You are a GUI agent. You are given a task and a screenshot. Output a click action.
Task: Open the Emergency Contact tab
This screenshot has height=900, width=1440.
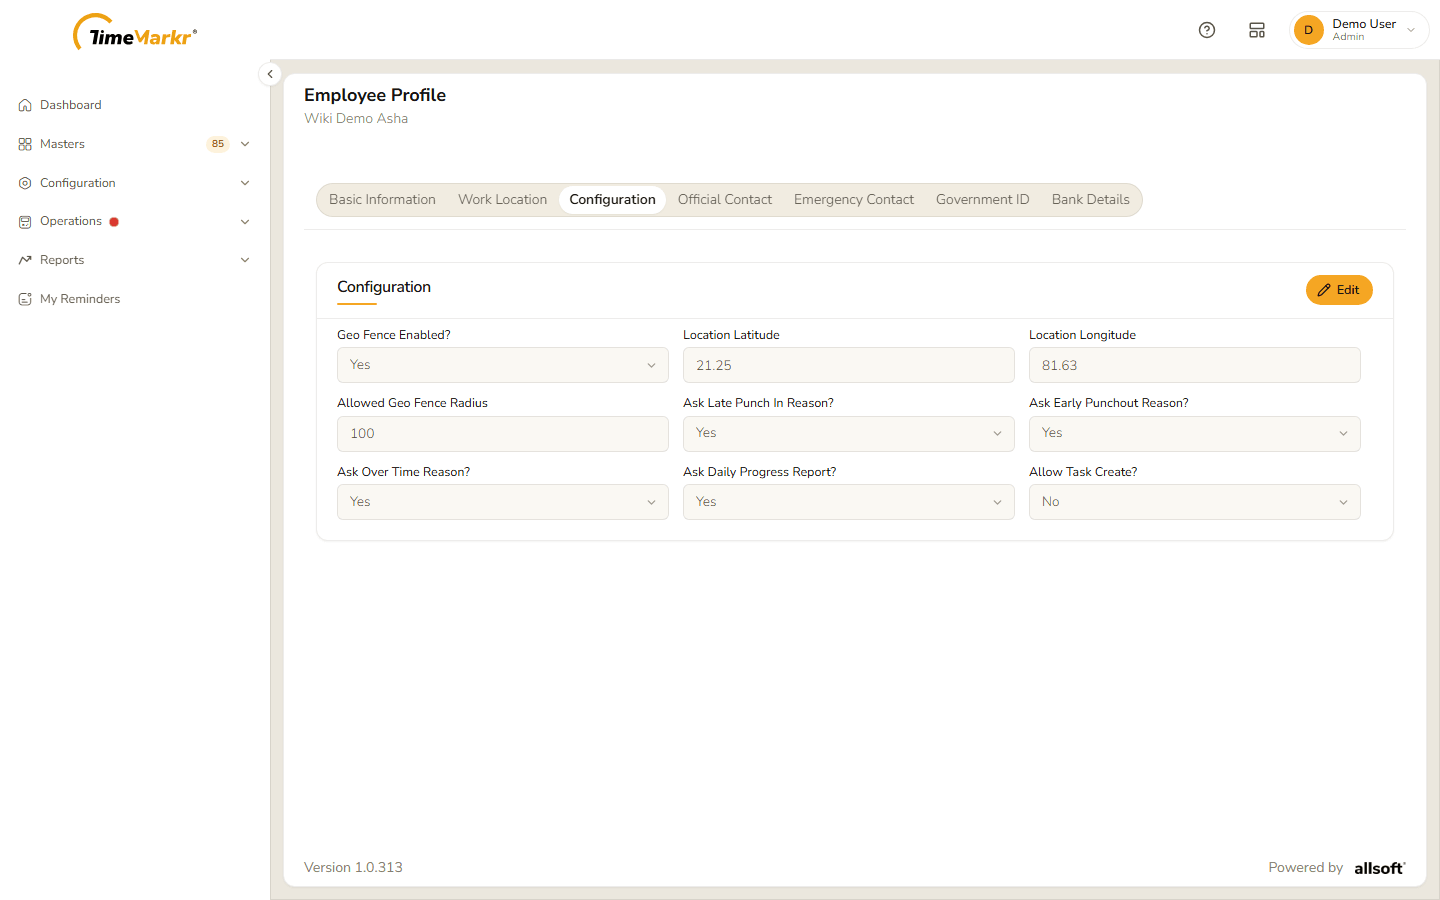[x=854, y=200]
